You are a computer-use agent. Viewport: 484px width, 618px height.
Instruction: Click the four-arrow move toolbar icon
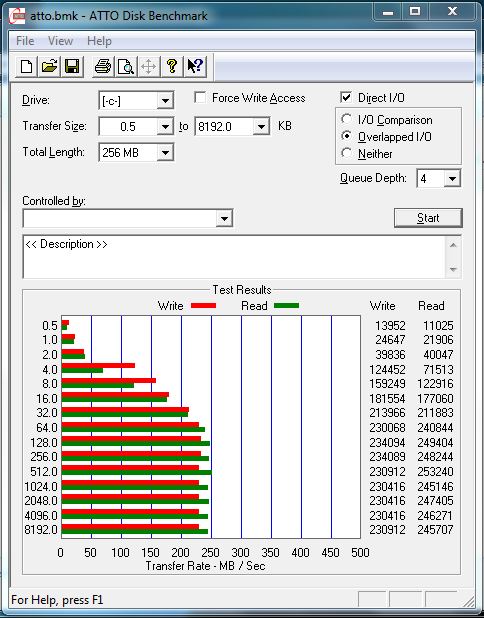point(149,66)
